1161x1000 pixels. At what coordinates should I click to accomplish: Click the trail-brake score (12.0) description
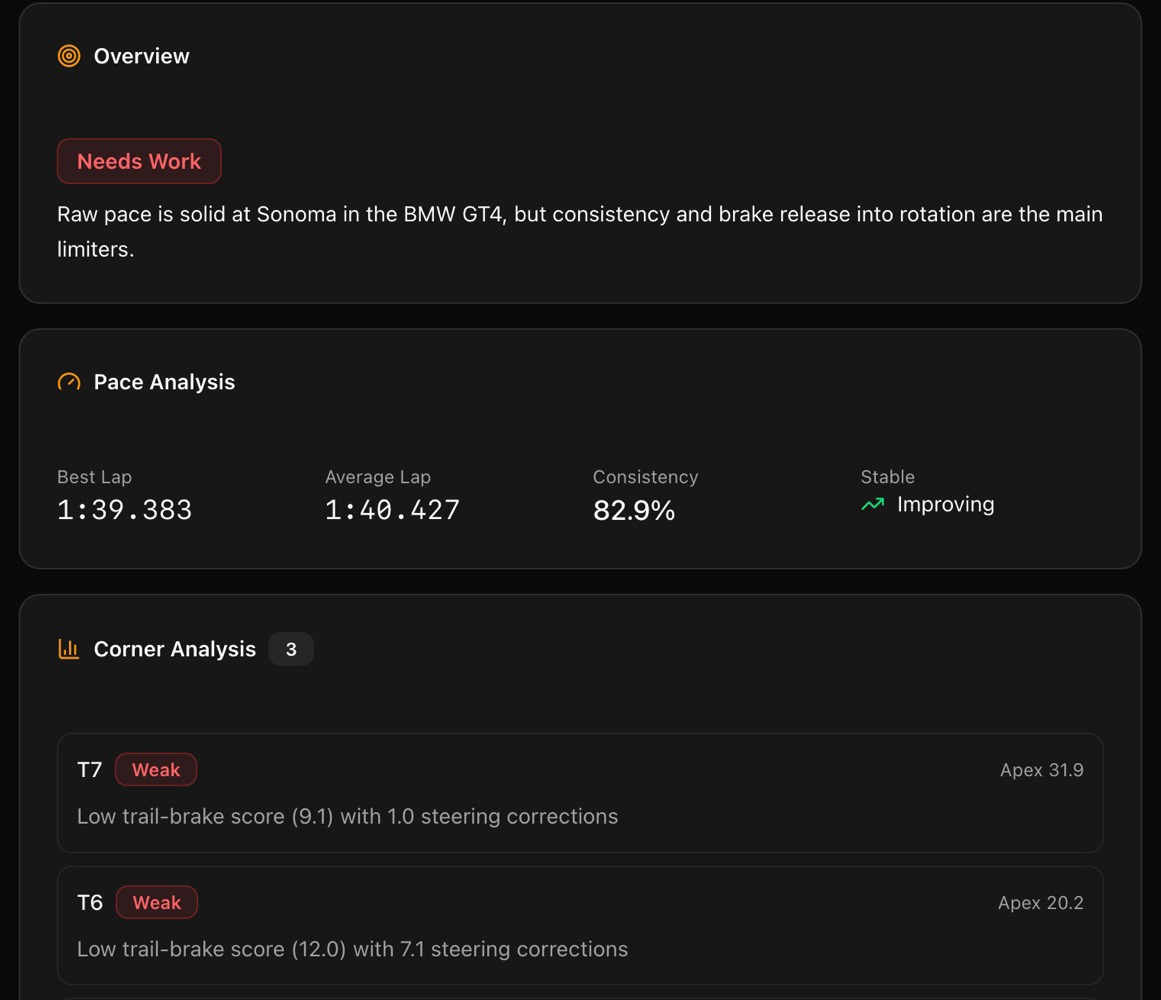click(352, 949)
